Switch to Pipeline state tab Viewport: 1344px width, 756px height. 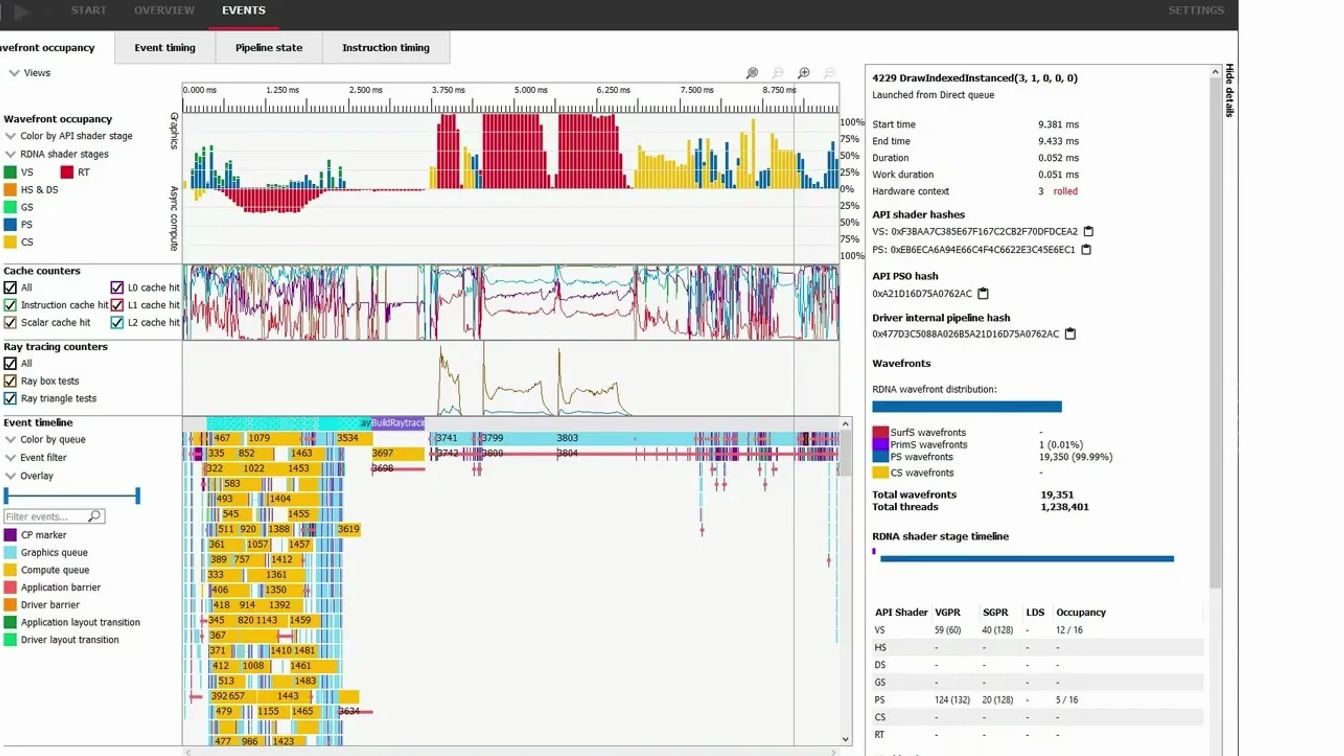click(x=269, y=48)
